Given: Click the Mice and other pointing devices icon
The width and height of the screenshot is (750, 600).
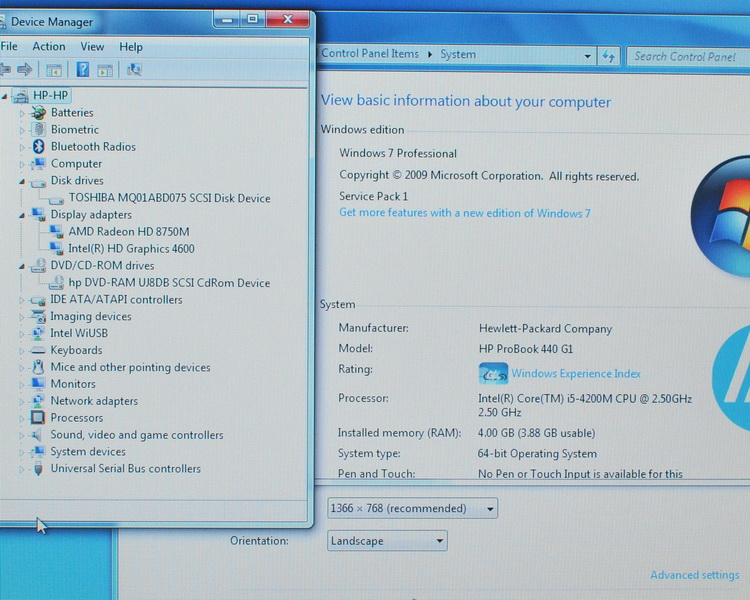Looking at the screenshot, I should [38, 367].
